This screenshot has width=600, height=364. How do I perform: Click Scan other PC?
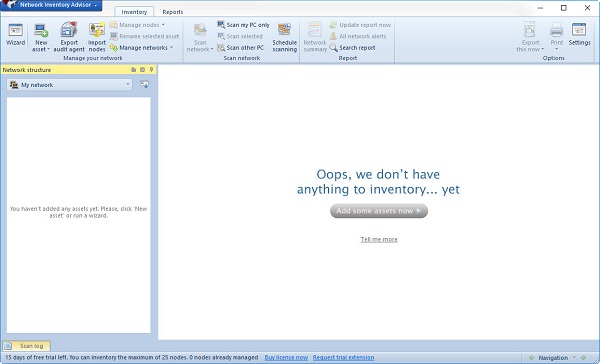(241, 48)
